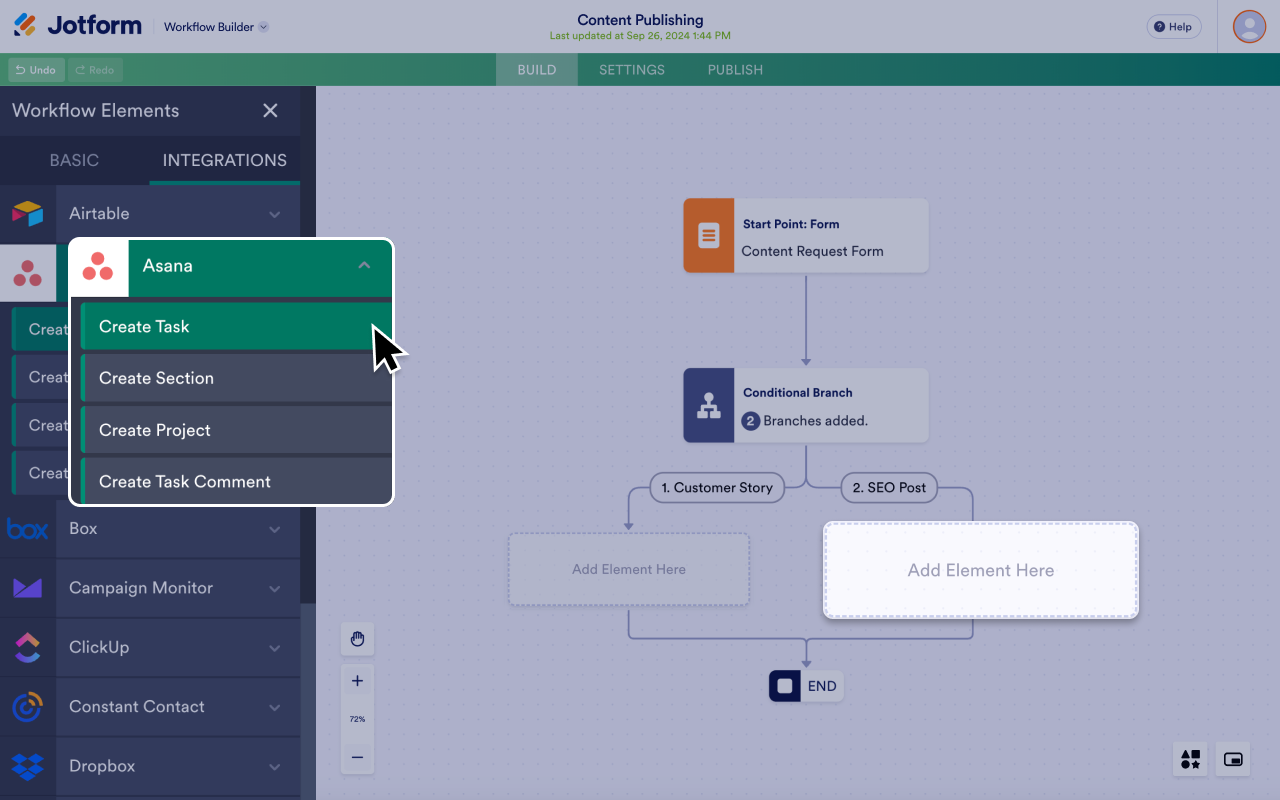The width and height of the screenshot is (1280, 800).
Task: Click the Start Point form icon
Action: click(708, 236)
